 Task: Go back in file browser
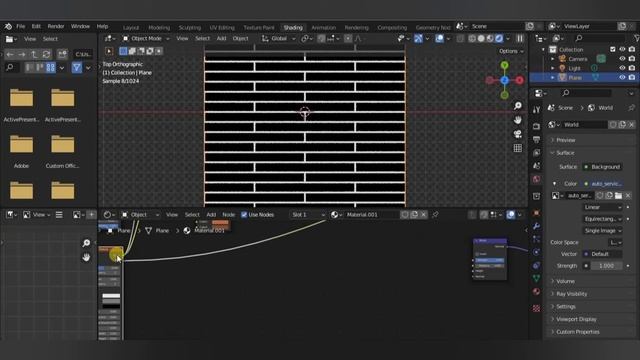pyautogui.click(x=10, y=54)
